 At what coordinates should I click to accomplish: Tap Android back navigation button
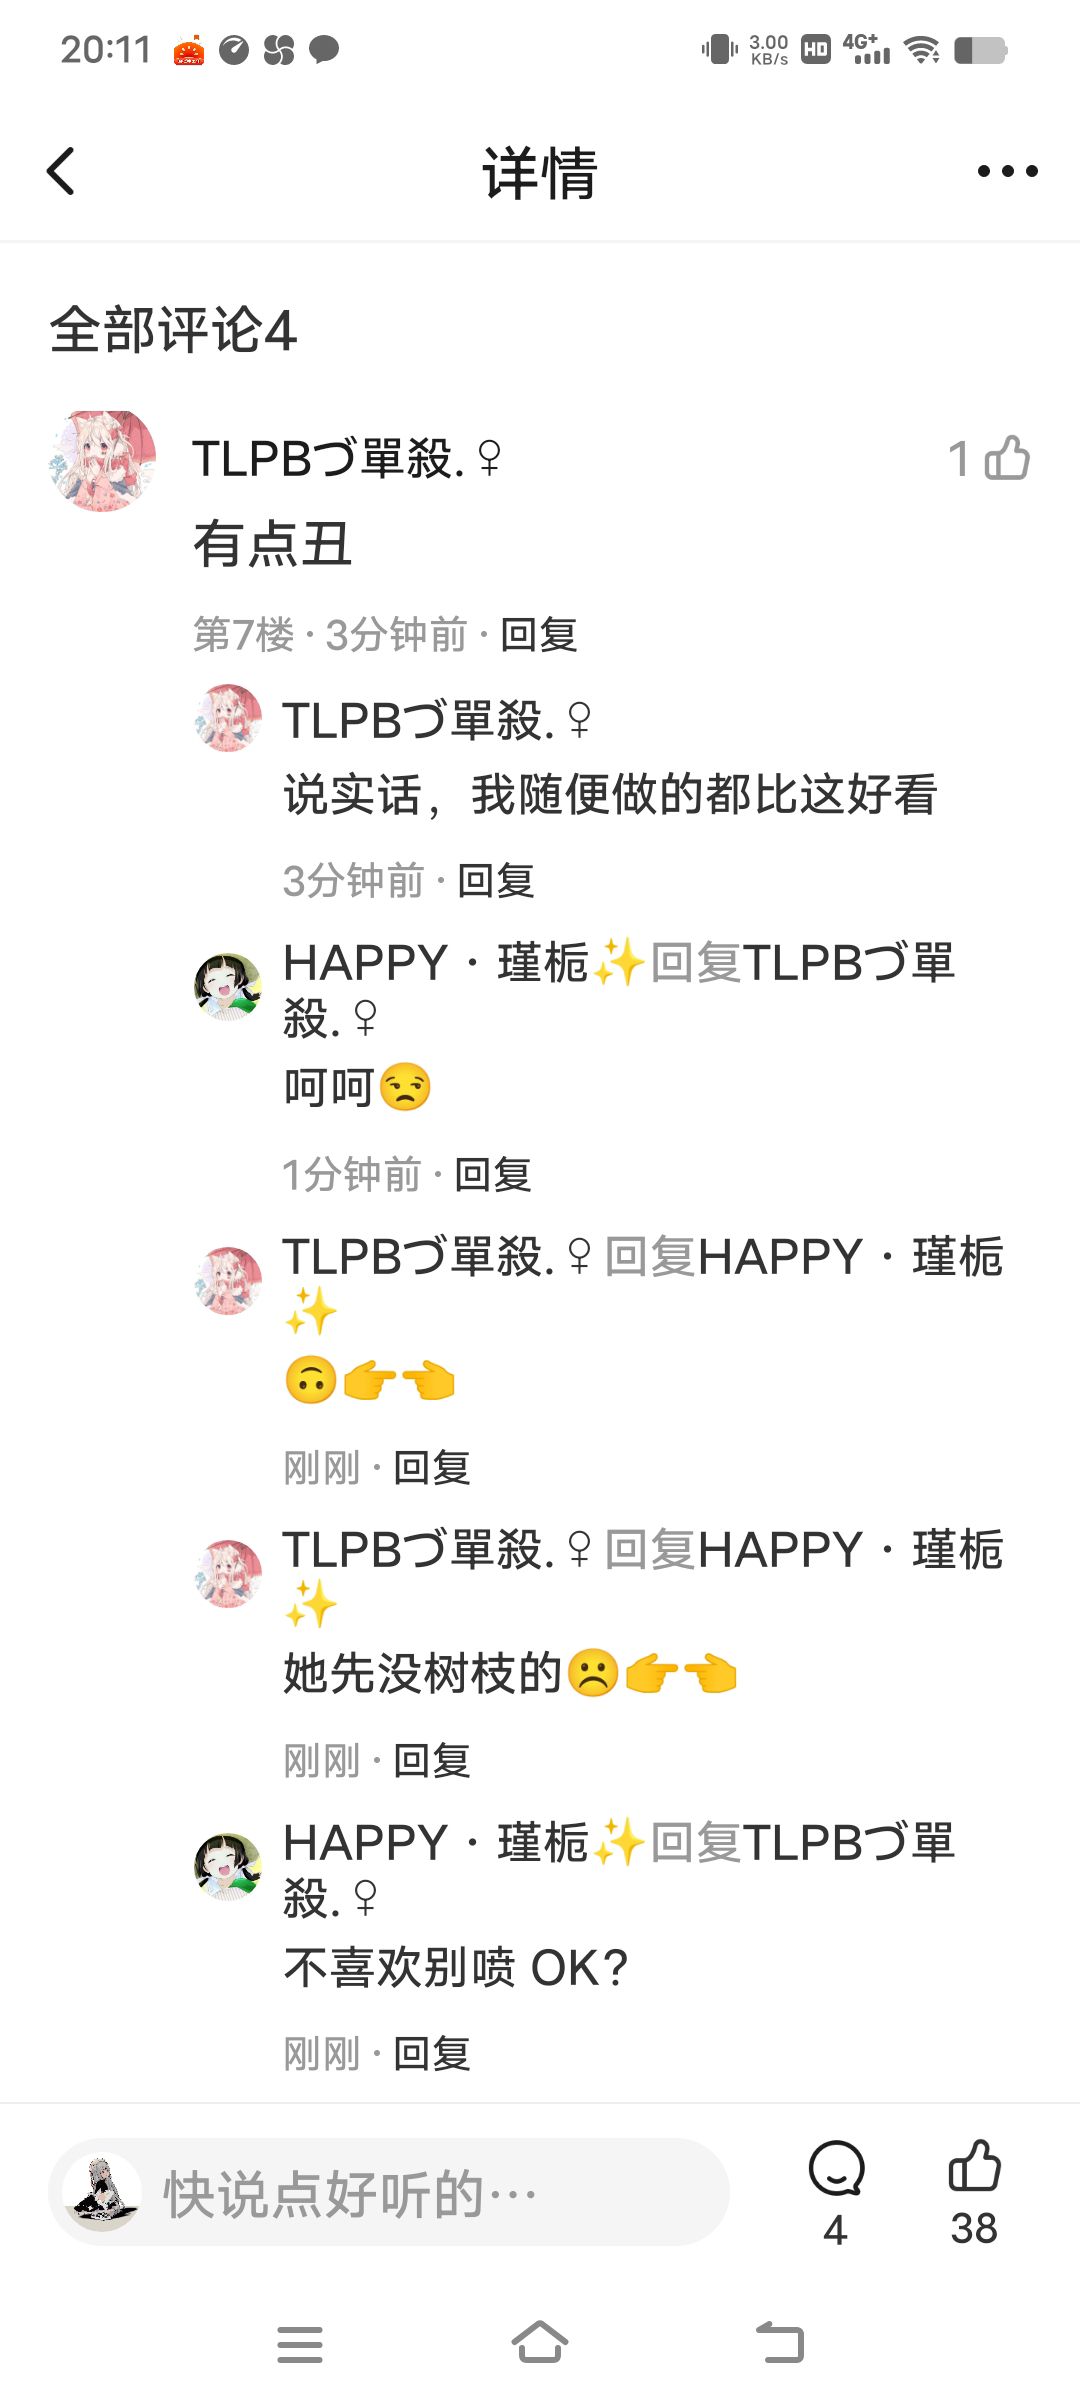click(x=780, y=2342)
